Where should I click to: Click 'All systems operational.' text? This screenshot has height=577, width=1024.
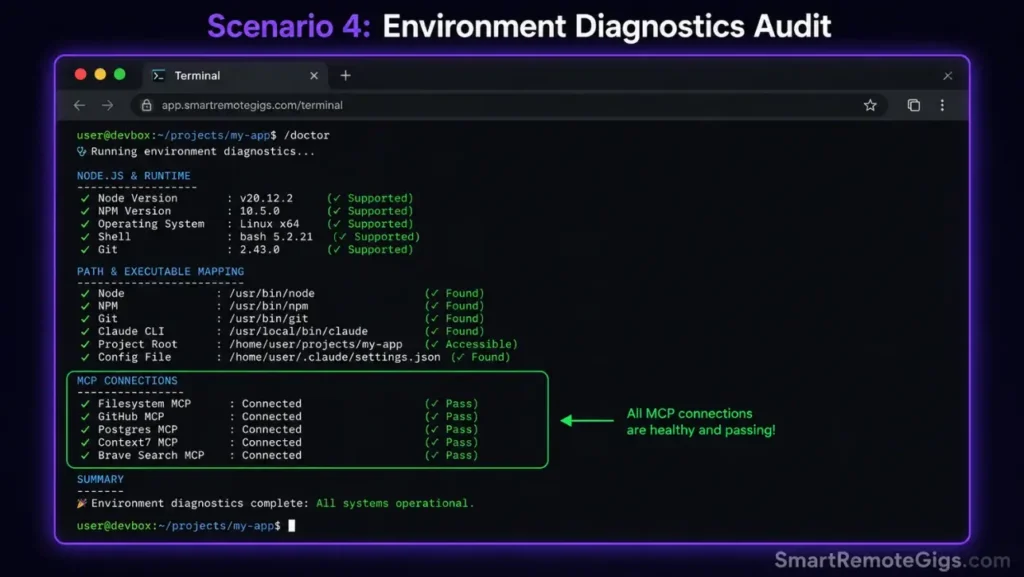coord(395,503)
